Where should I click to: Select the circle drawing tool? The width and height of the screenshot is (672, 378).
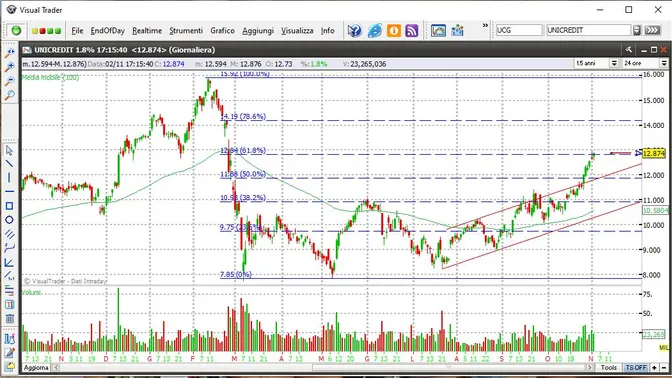pyautogui.click(x=9, y=220)
